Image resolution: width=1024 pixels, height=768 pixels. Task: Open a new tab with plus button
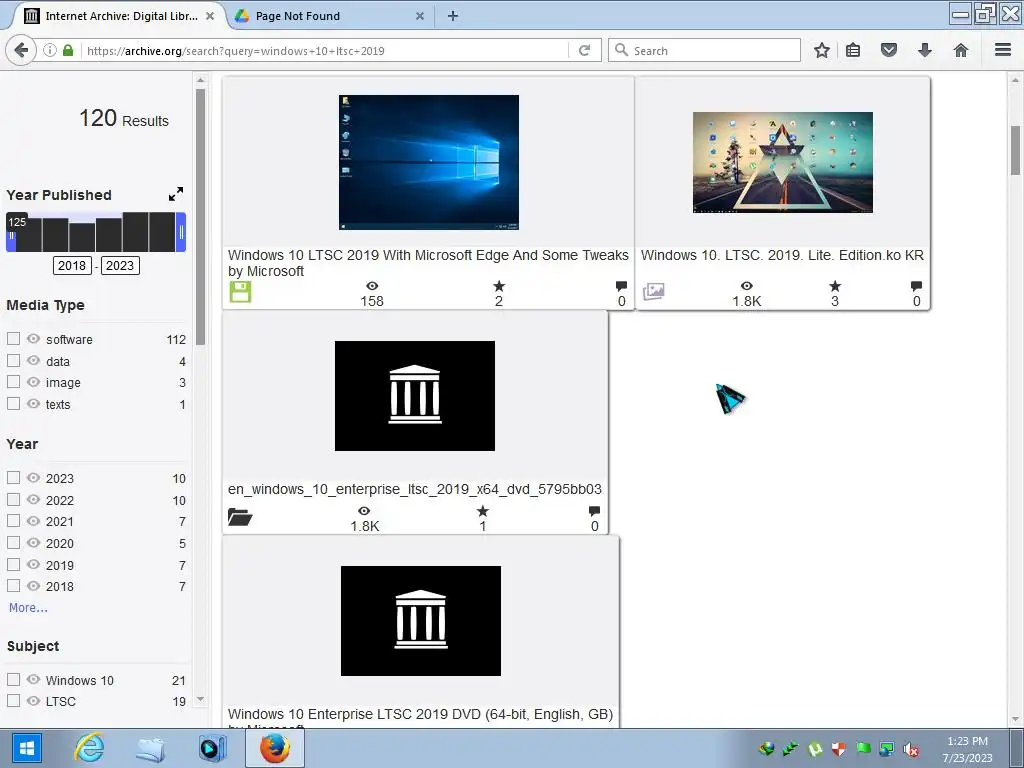[453, 16]
